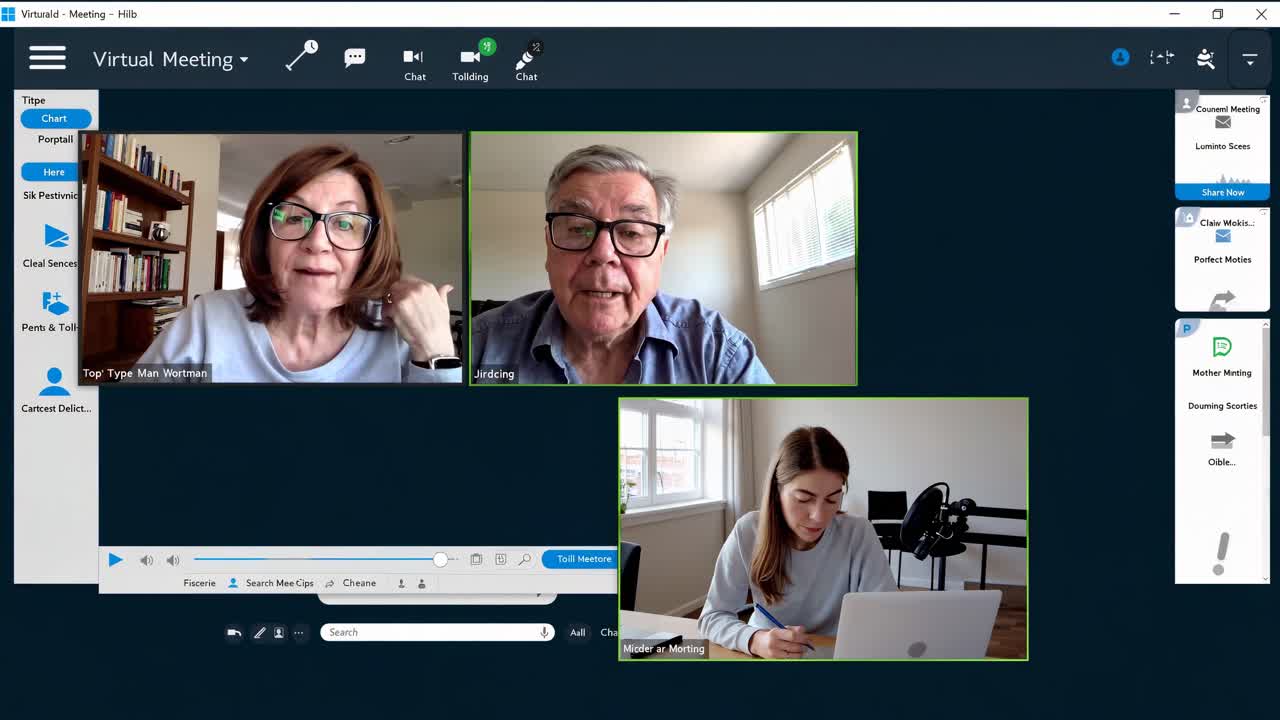Click the Windows app icon in title bar

(9, 14)
